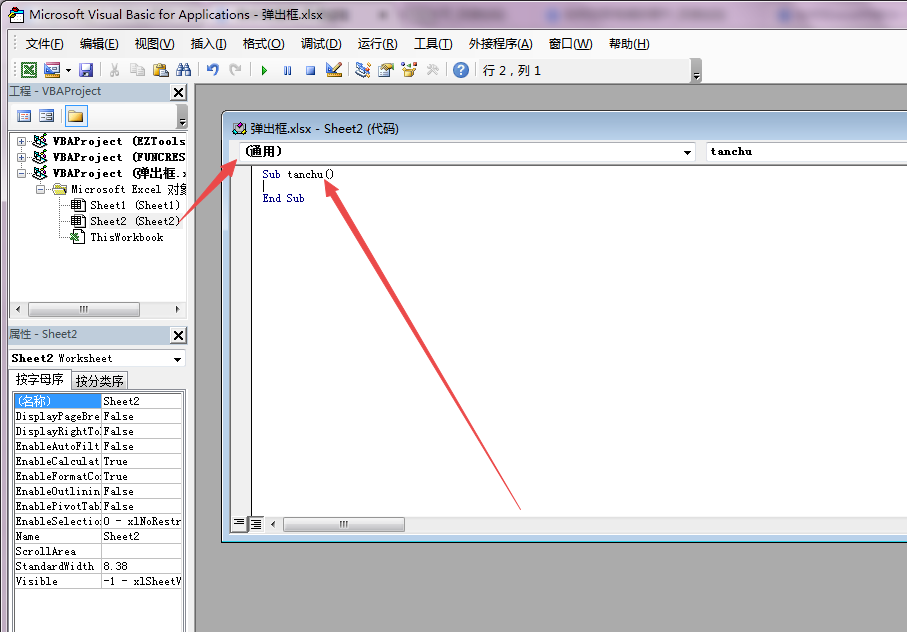Switch to 按分类序 tab
This screenshot has width=907, height=632.
point(99,381)
